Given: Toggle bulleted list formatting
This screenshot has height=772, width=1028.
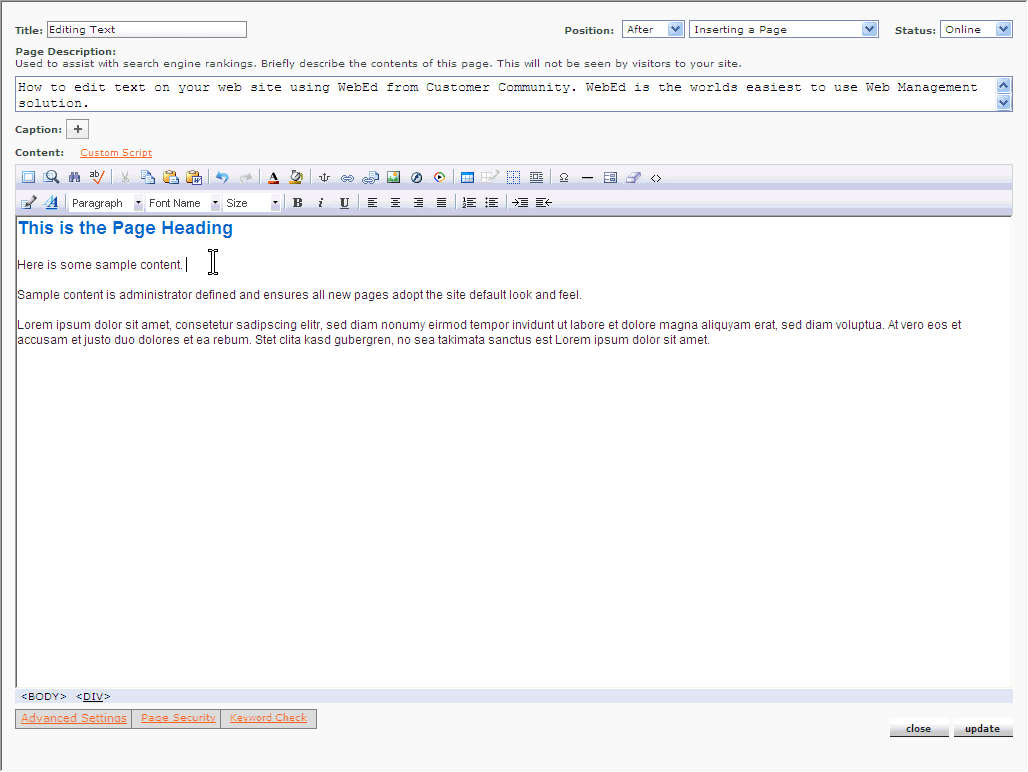Looking at the screenshot, I should click(492, 203).
